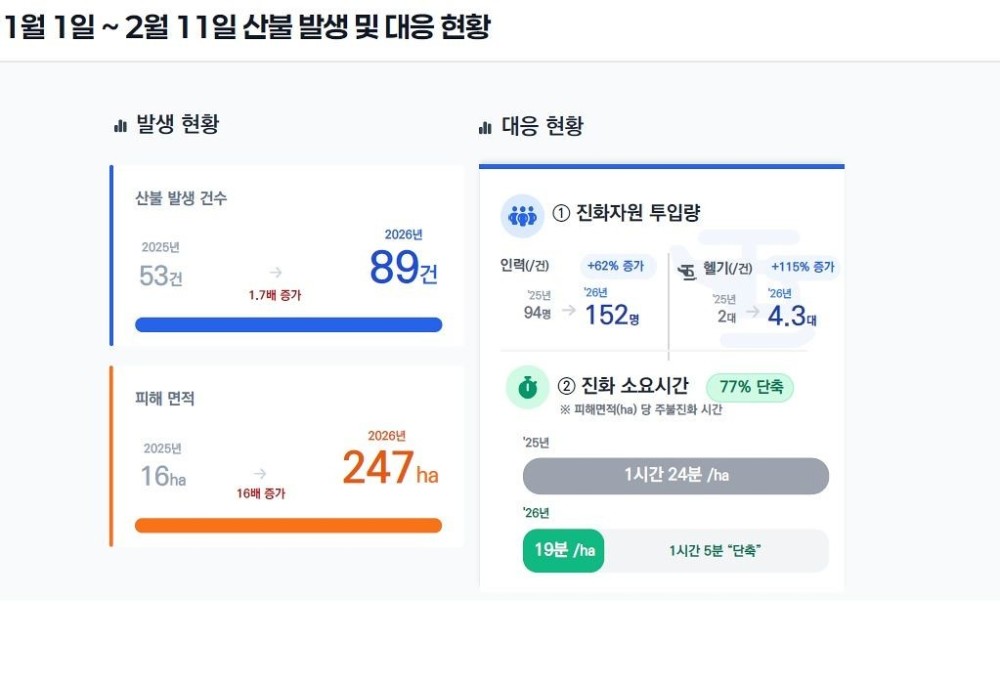
Task: Click the 1시간 5분 "단축" label
Action: (x=714, y=550)
